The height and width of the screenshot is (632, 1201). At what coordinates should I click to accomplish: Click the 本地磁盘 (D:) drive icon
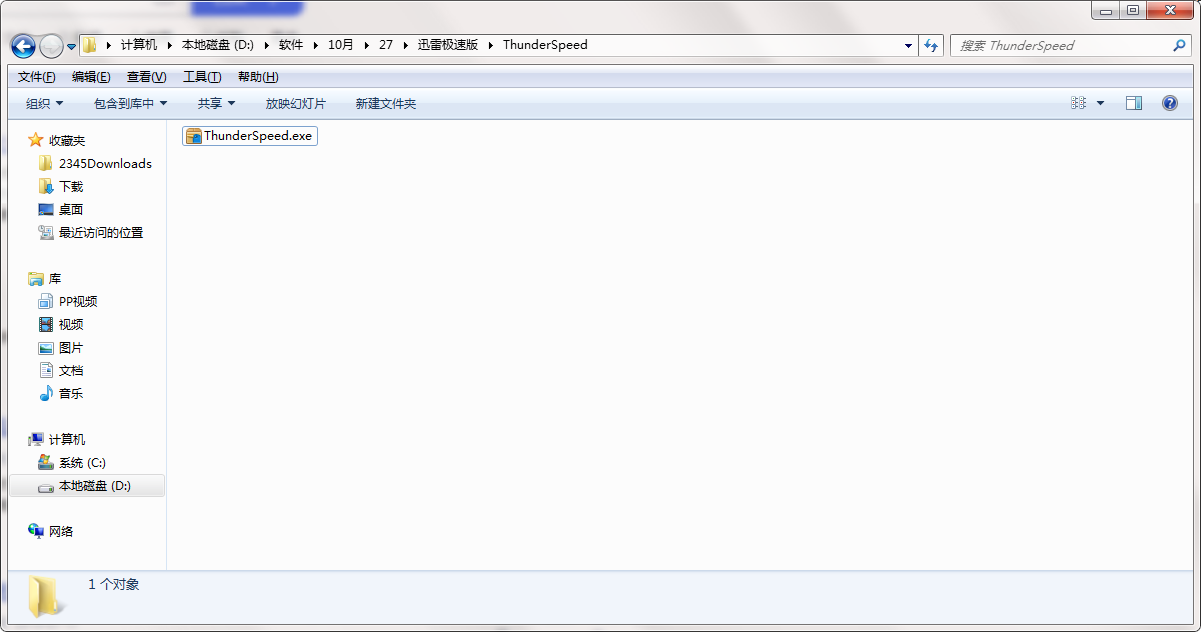pyautogui.click(x=46, y=486)
